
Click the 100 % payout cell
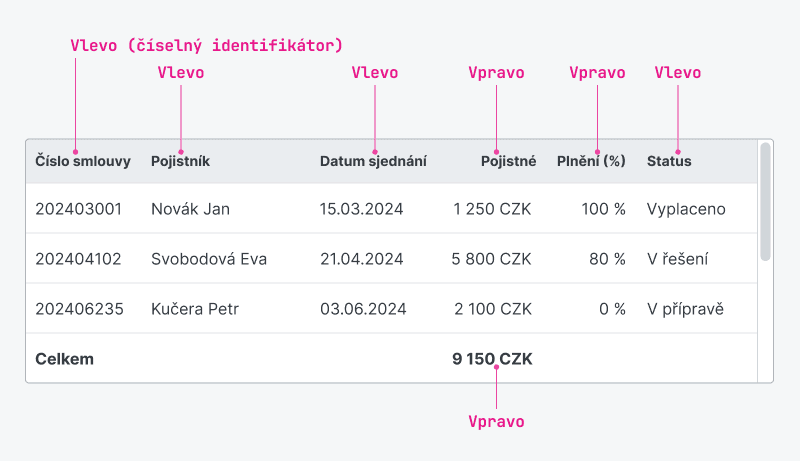(x=603, y=209)
